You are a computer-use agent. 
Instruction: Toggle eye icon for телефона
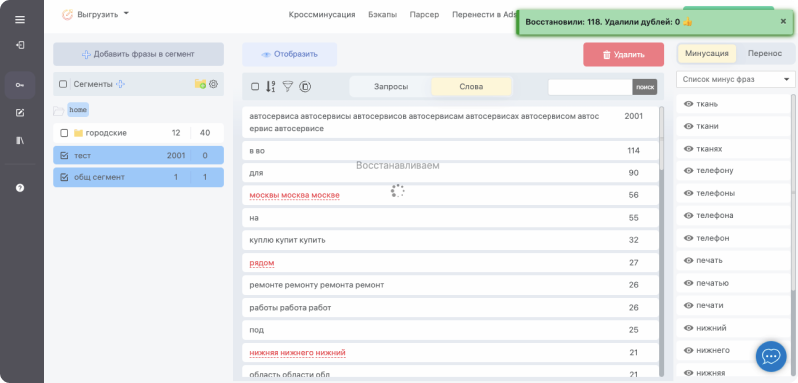(689, 215)
